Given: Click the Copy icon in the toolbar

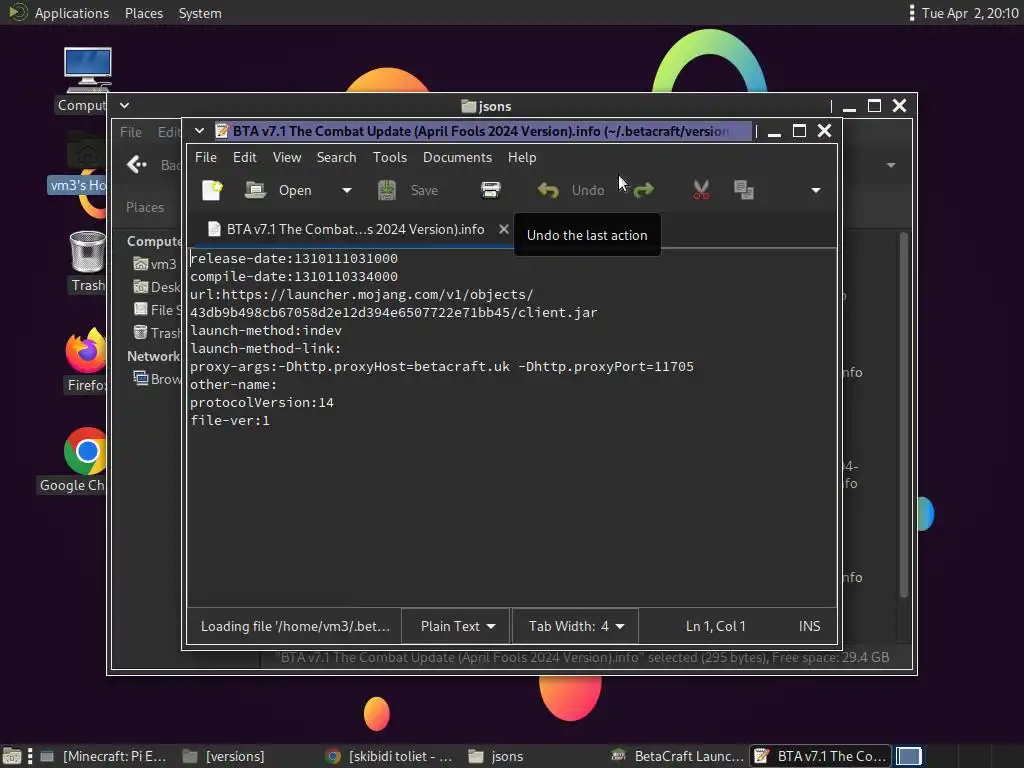Looking at the screenshot, I should click(x=744, y=190).
